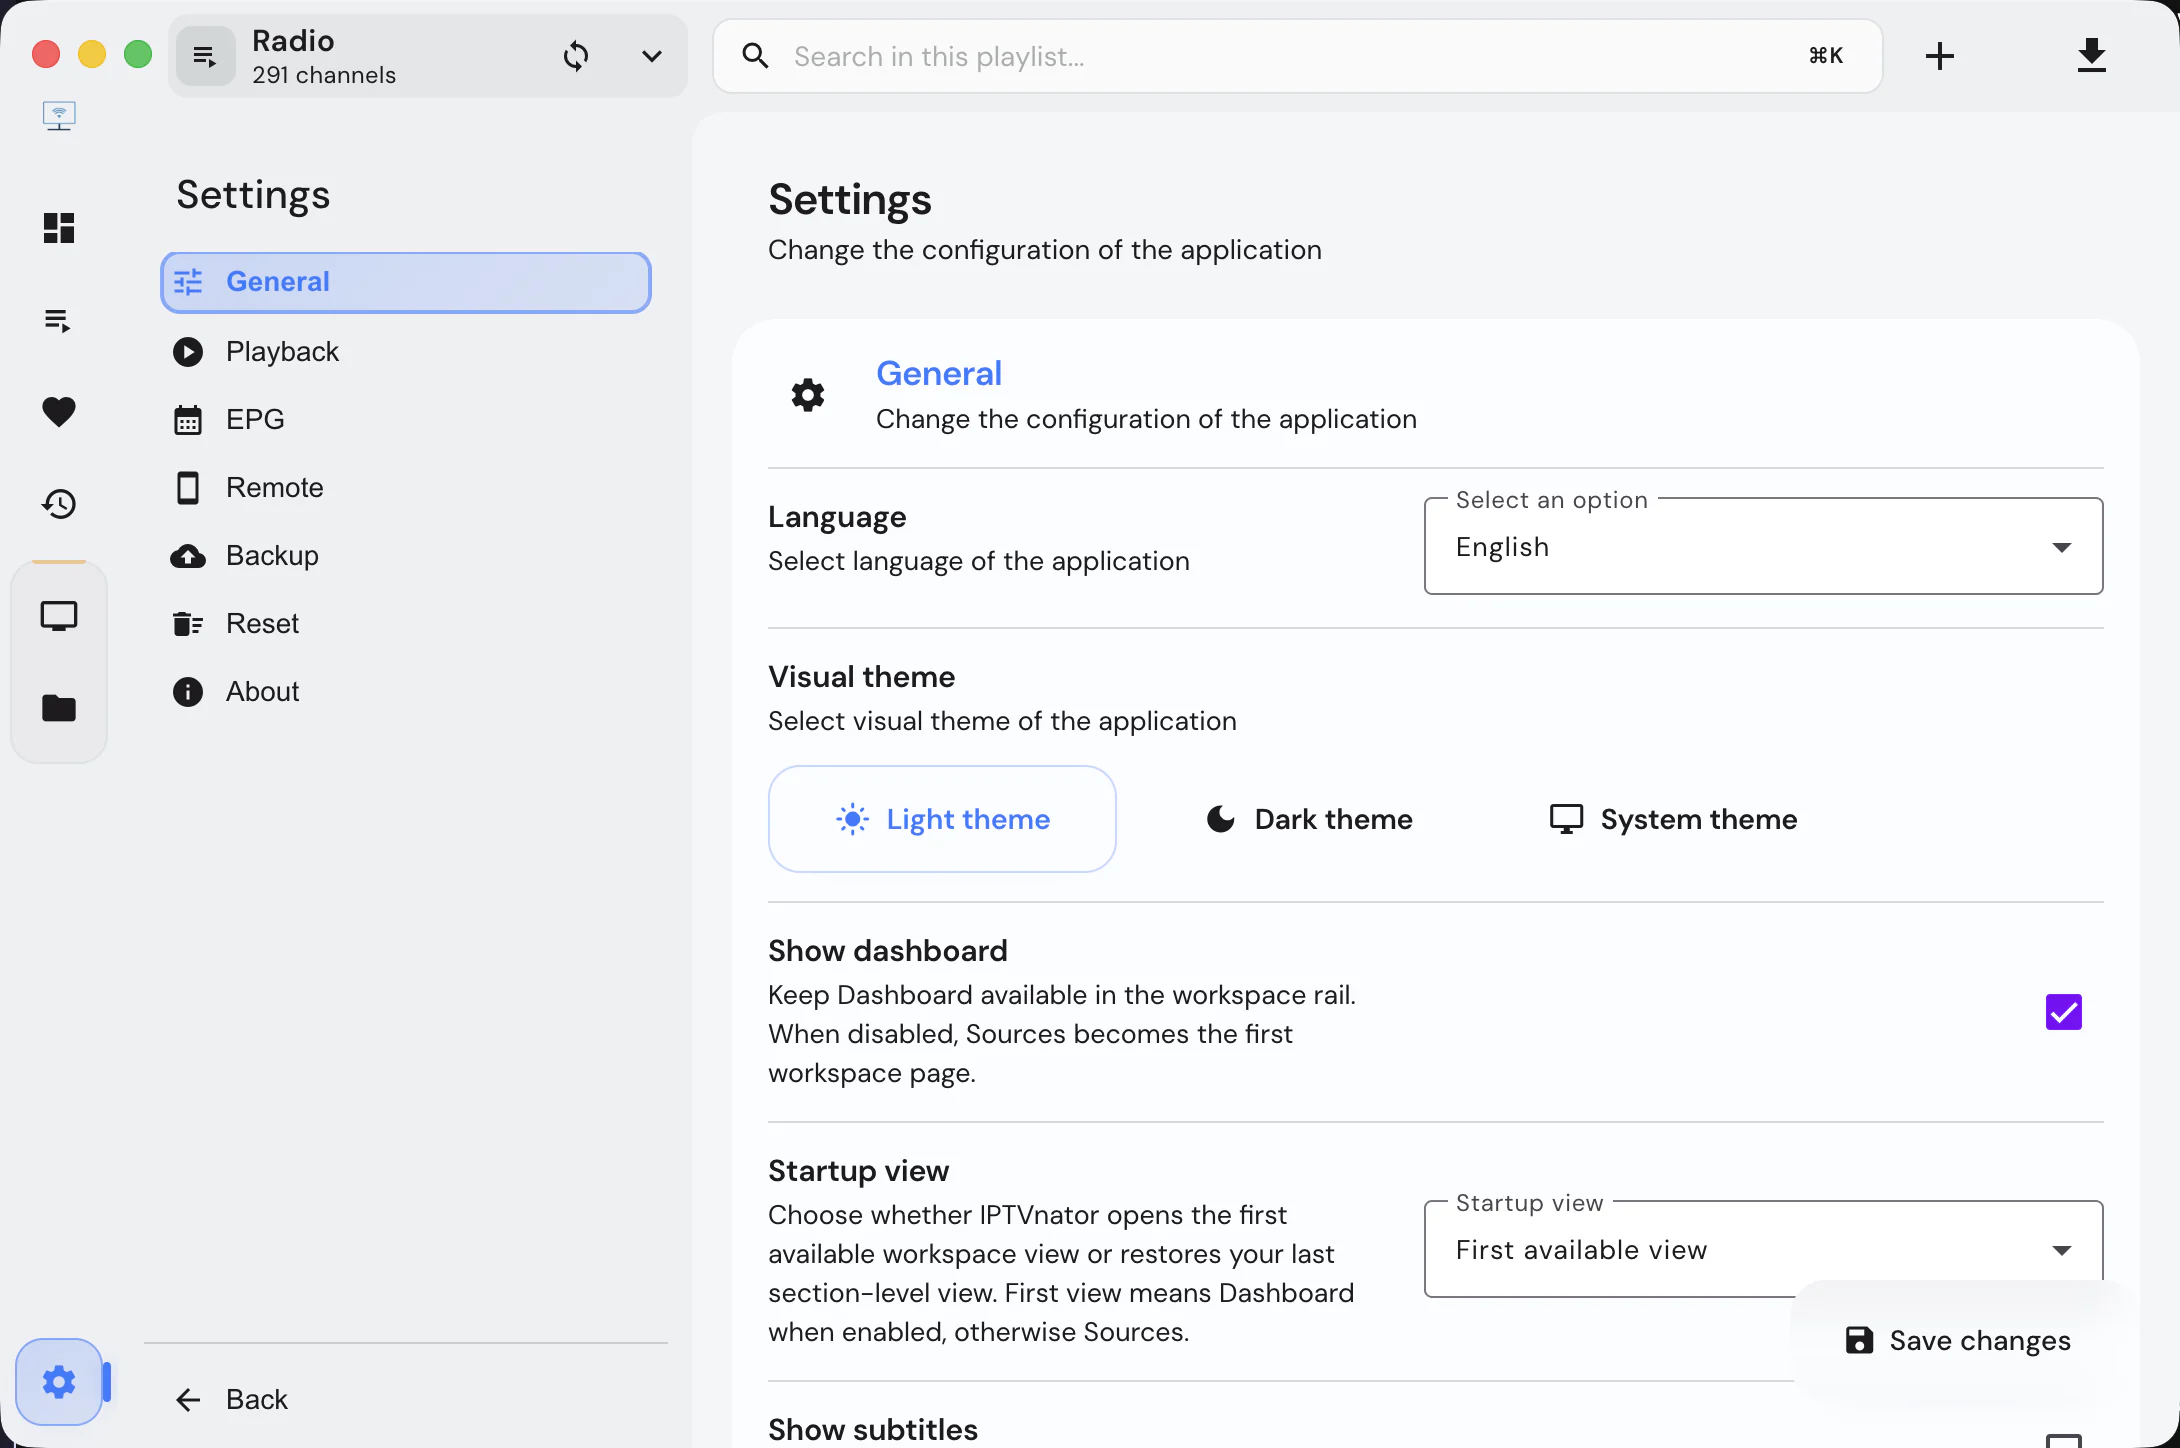Select General in settings navigation
Image resolution: width=2180 pixels, height=1448 pixels.
406,282
